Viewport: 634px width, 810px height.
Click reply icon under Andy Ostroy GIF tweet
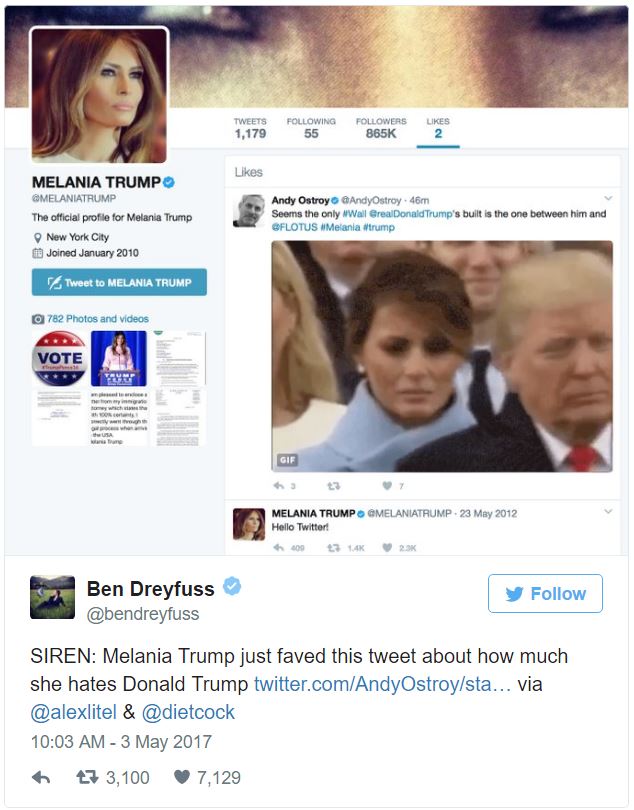tap(279, 486)
